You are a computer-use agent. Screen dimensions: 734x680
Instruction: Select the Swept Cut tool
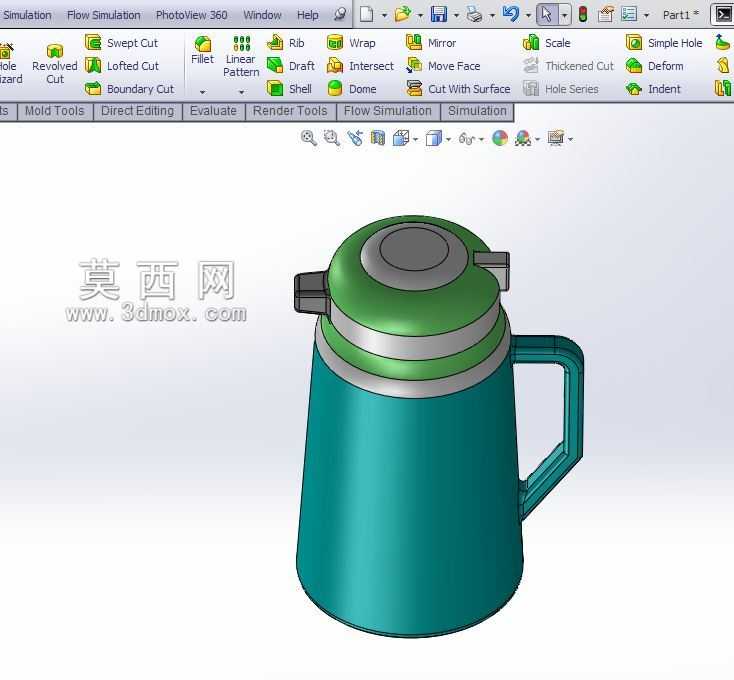click(122, 43)
